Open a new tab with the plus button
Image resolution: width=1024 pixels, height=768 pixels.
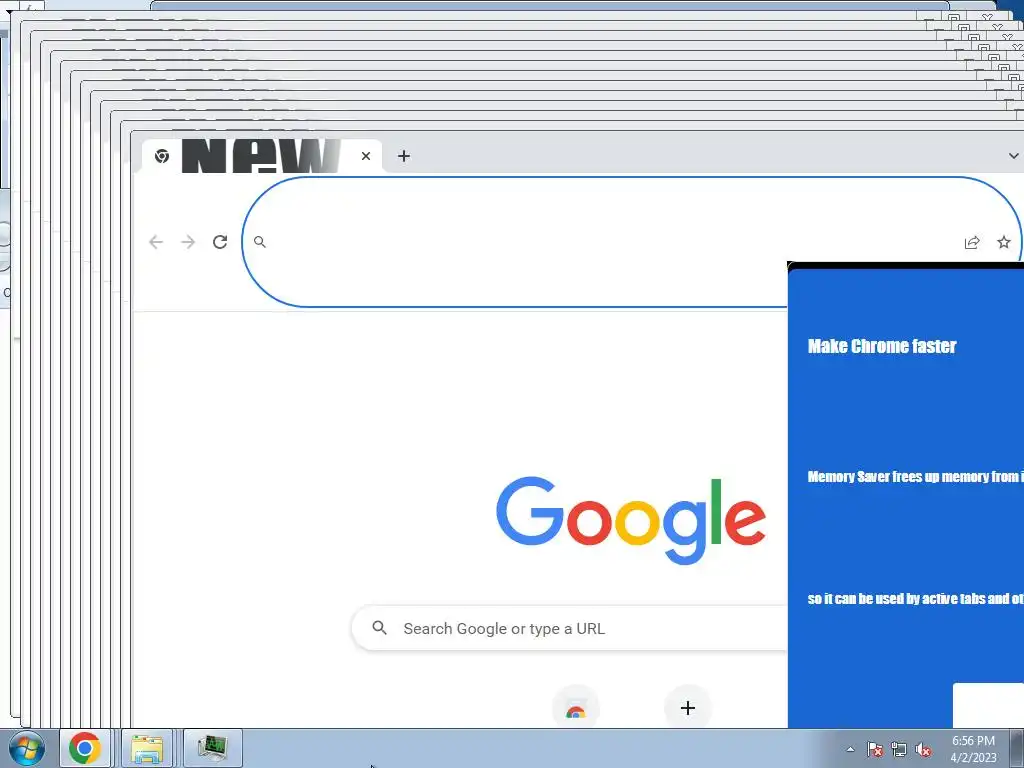pyautogui.click(x=404, y=156)
